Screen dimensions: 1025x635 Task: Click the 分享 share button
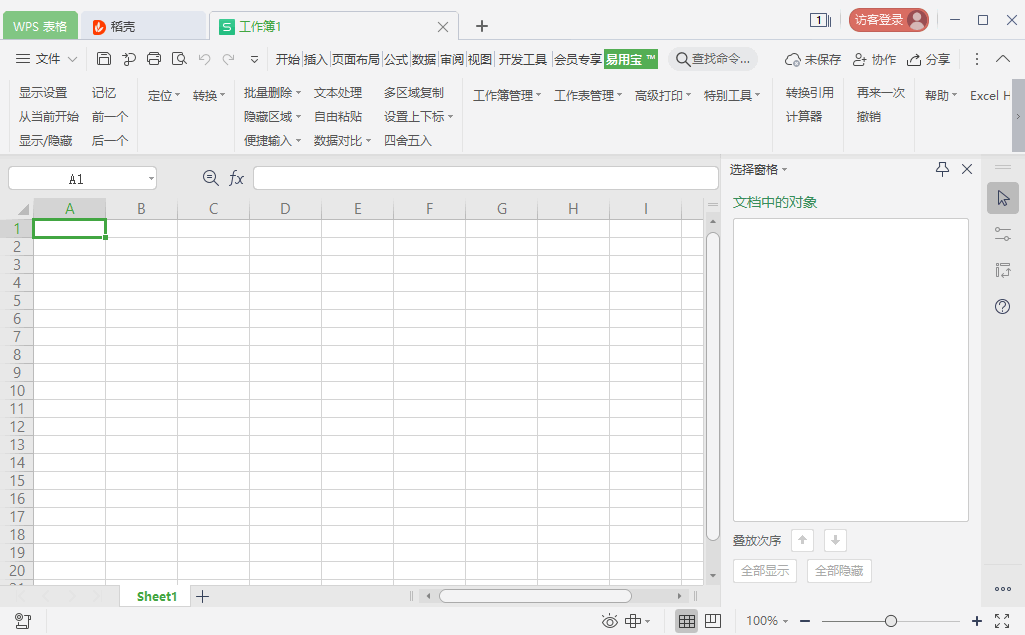pyautogui.click(x=928, y=59)
